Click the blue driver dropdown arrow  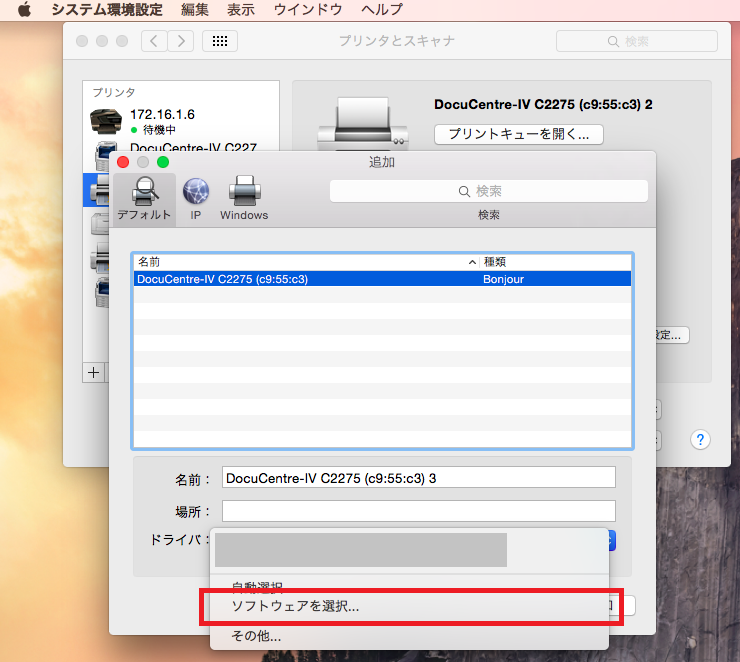pyautogui.click(x=611, y=540)
